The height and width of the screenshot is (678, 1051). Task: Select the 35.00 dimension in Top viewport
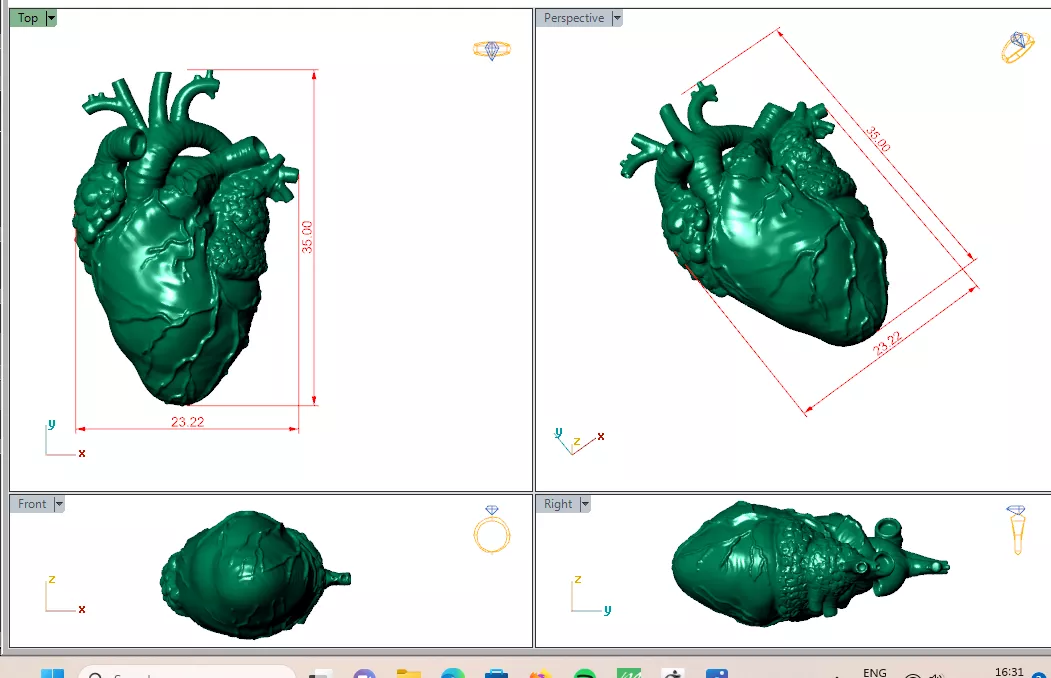pyautogui.click(x=307, y=237)
